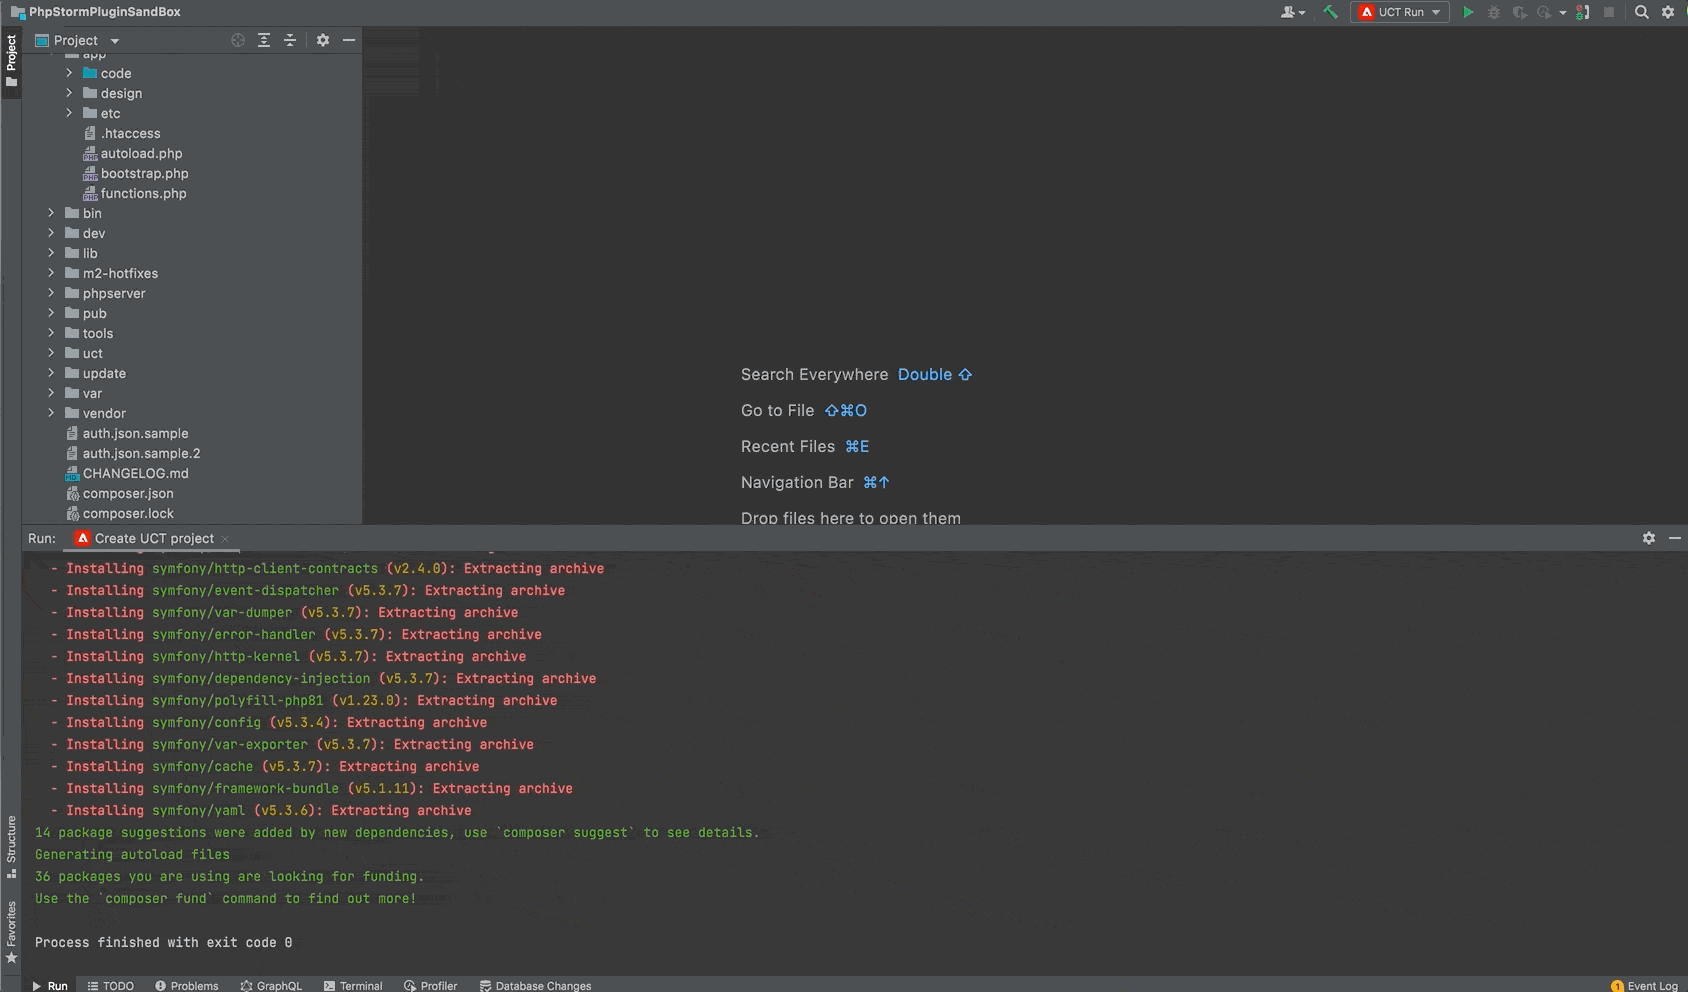Expand the vendor folder

click(x=51, y=413)
